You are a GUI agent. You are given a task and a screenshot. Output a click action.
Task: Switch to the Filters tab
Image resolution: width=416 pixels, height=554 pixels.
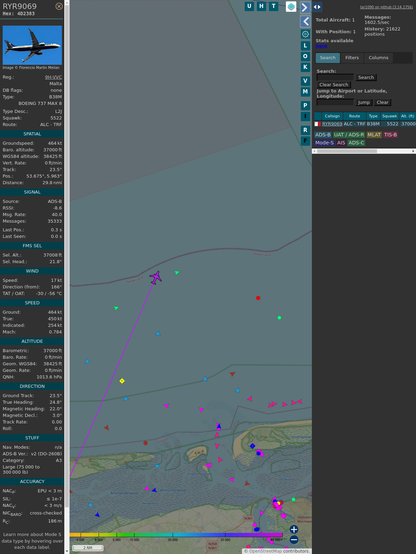(352, 58)
